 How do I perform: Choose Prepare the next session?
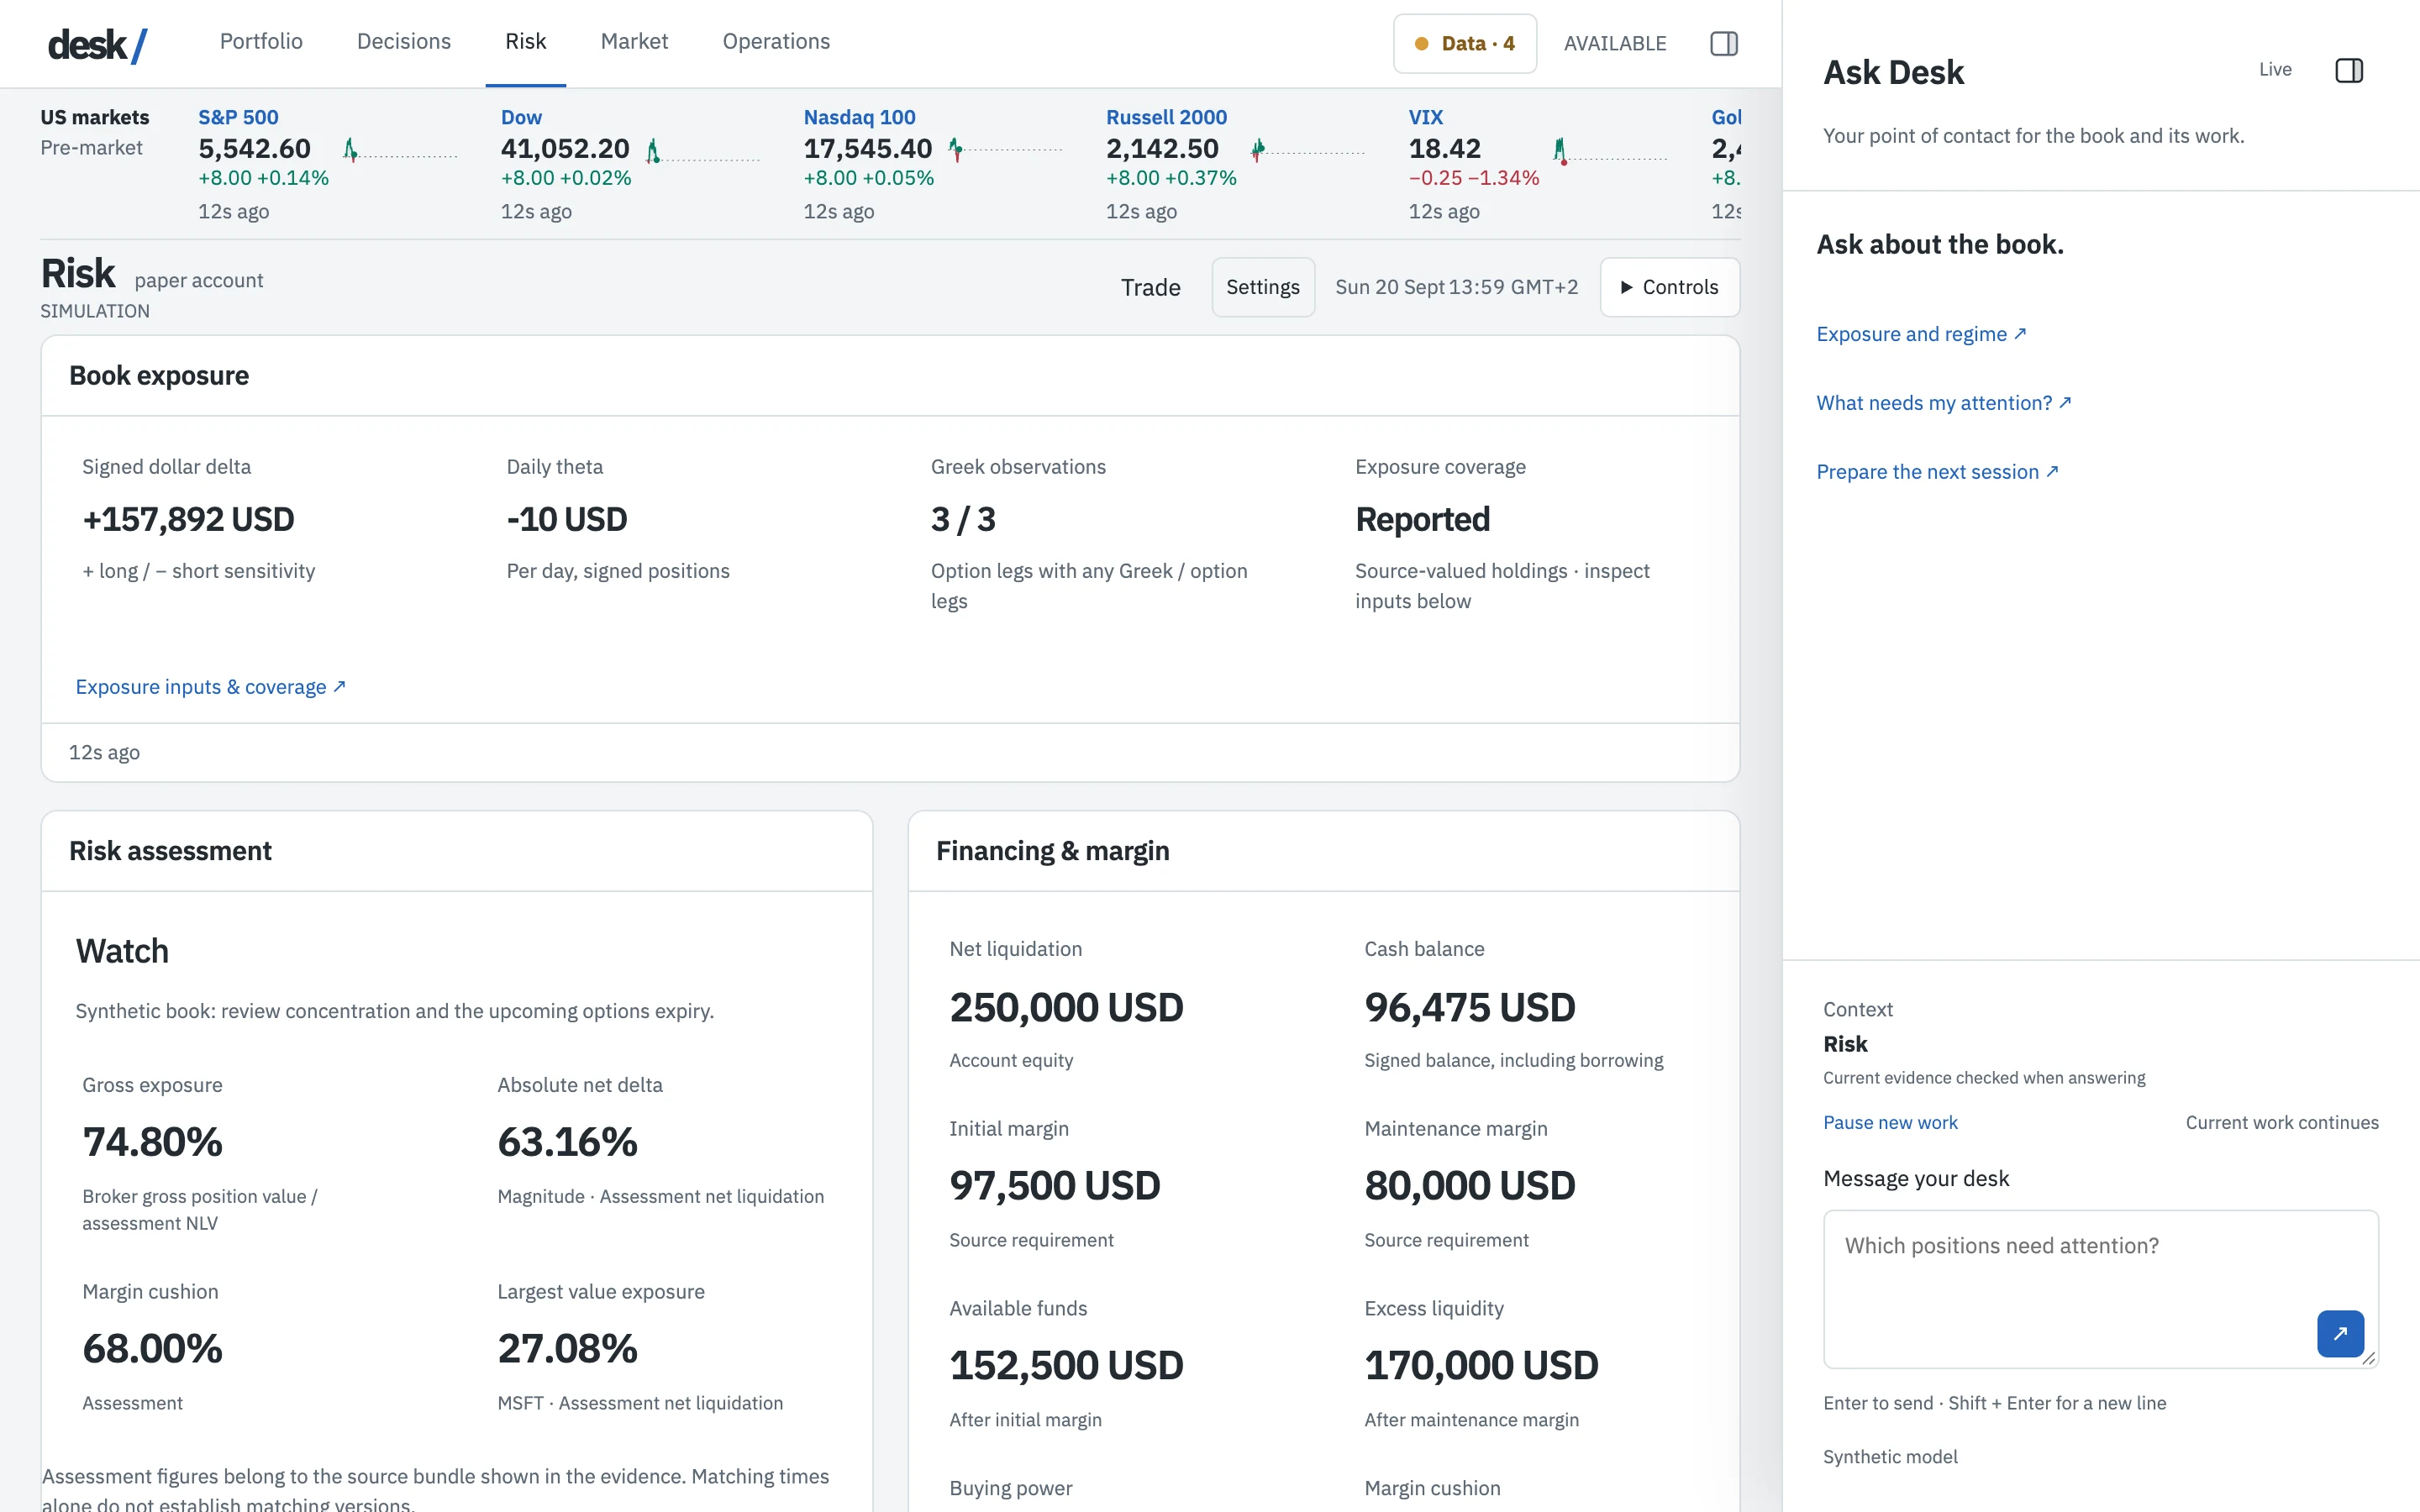point(1937,472)
